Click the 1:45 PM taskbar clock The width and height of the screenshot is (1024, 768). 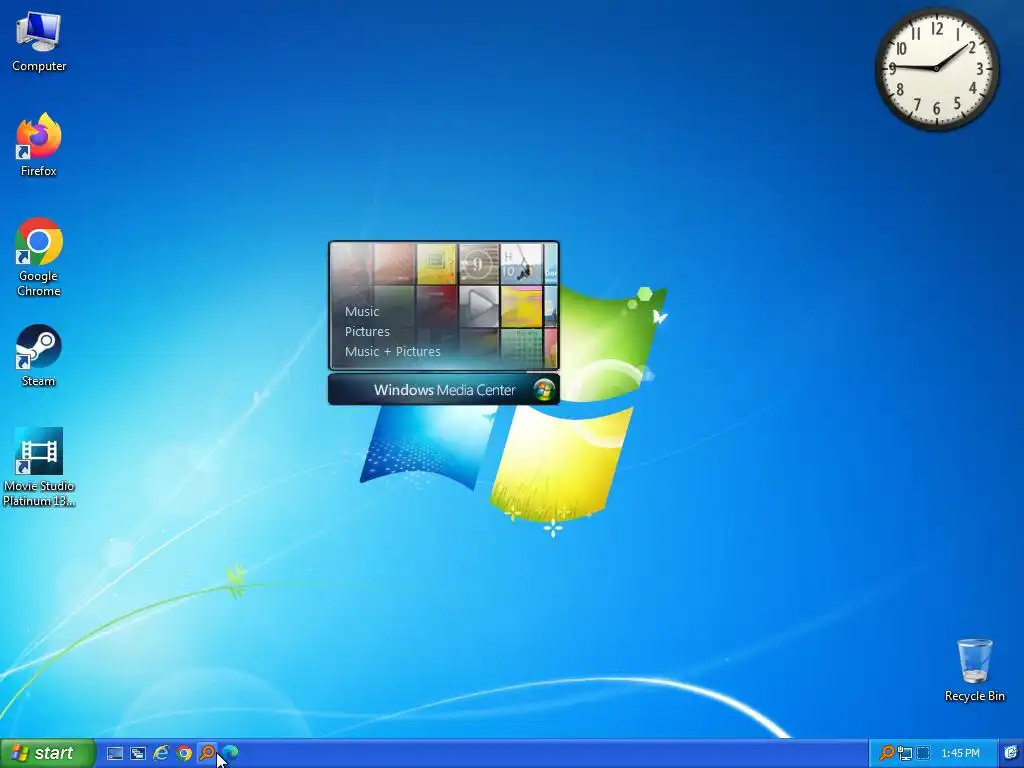(960, 754)
